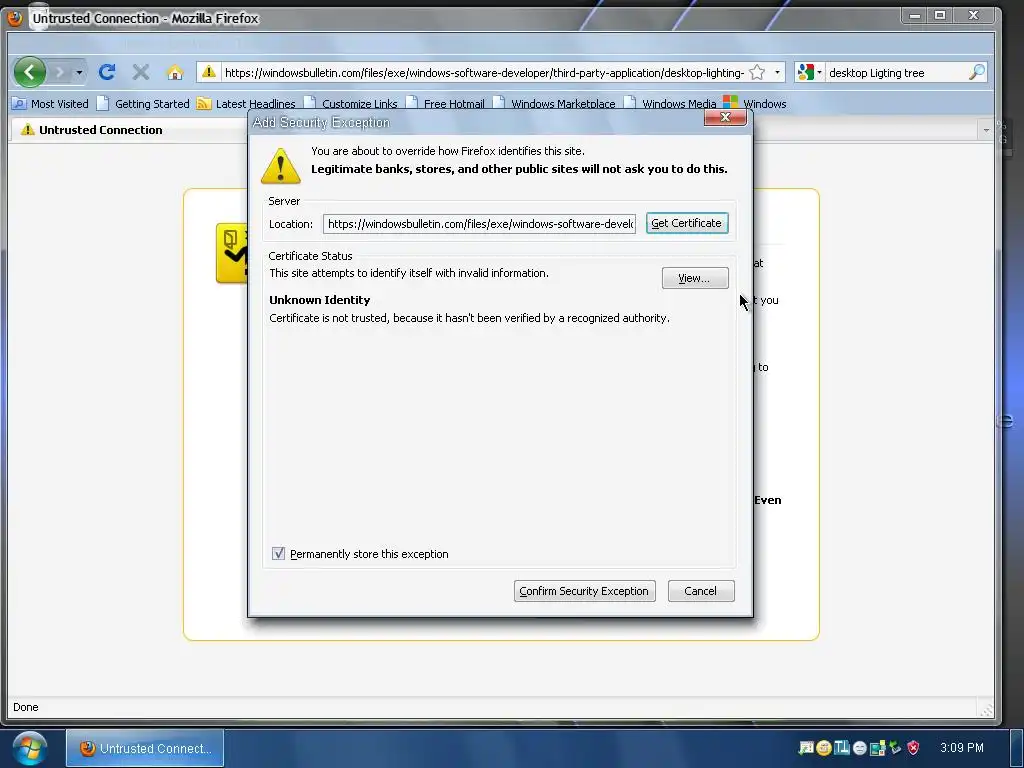Viewport: 1024px width, 768px height.
Task: Open the Getting Started bookmark
Action: (x=143, y=103)
